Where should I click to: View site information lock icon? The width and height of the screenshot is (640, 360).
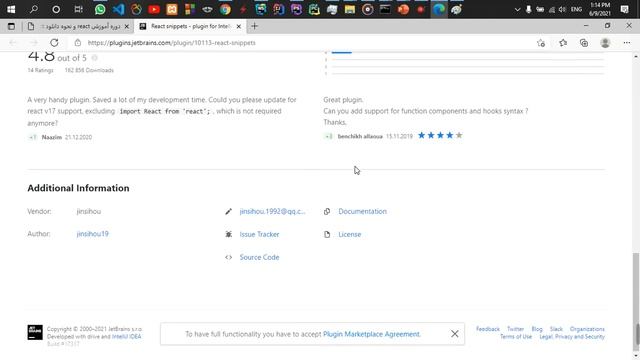[x=78, y=42]
